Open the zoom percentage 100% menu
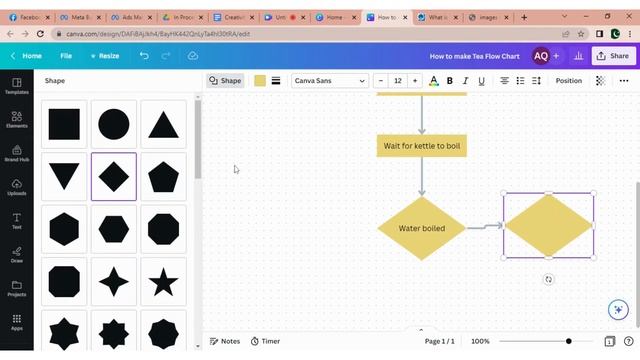The height and width of the screenshot is (360, 640). point(480,341)
